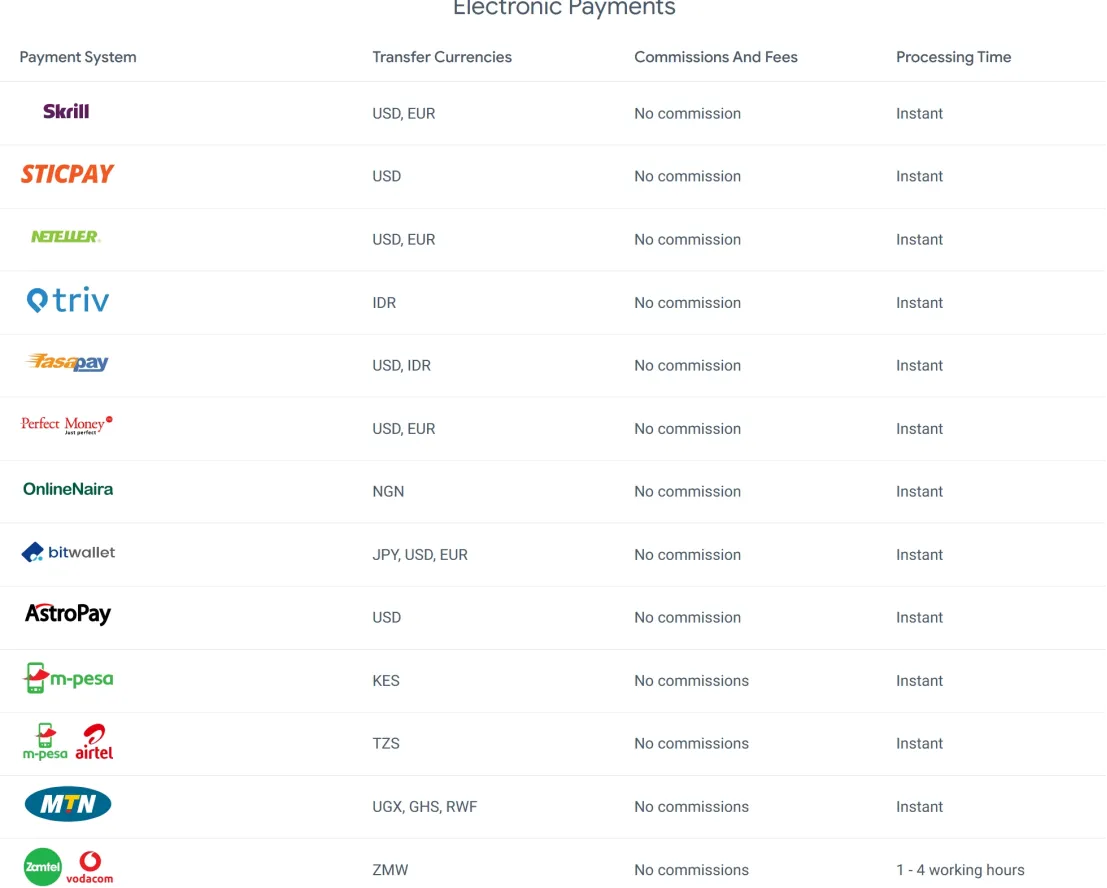The image size is (1107, 888).
Task: Click the JPY, USD, EUR currencies cell
Action: (x=420, y=555)
